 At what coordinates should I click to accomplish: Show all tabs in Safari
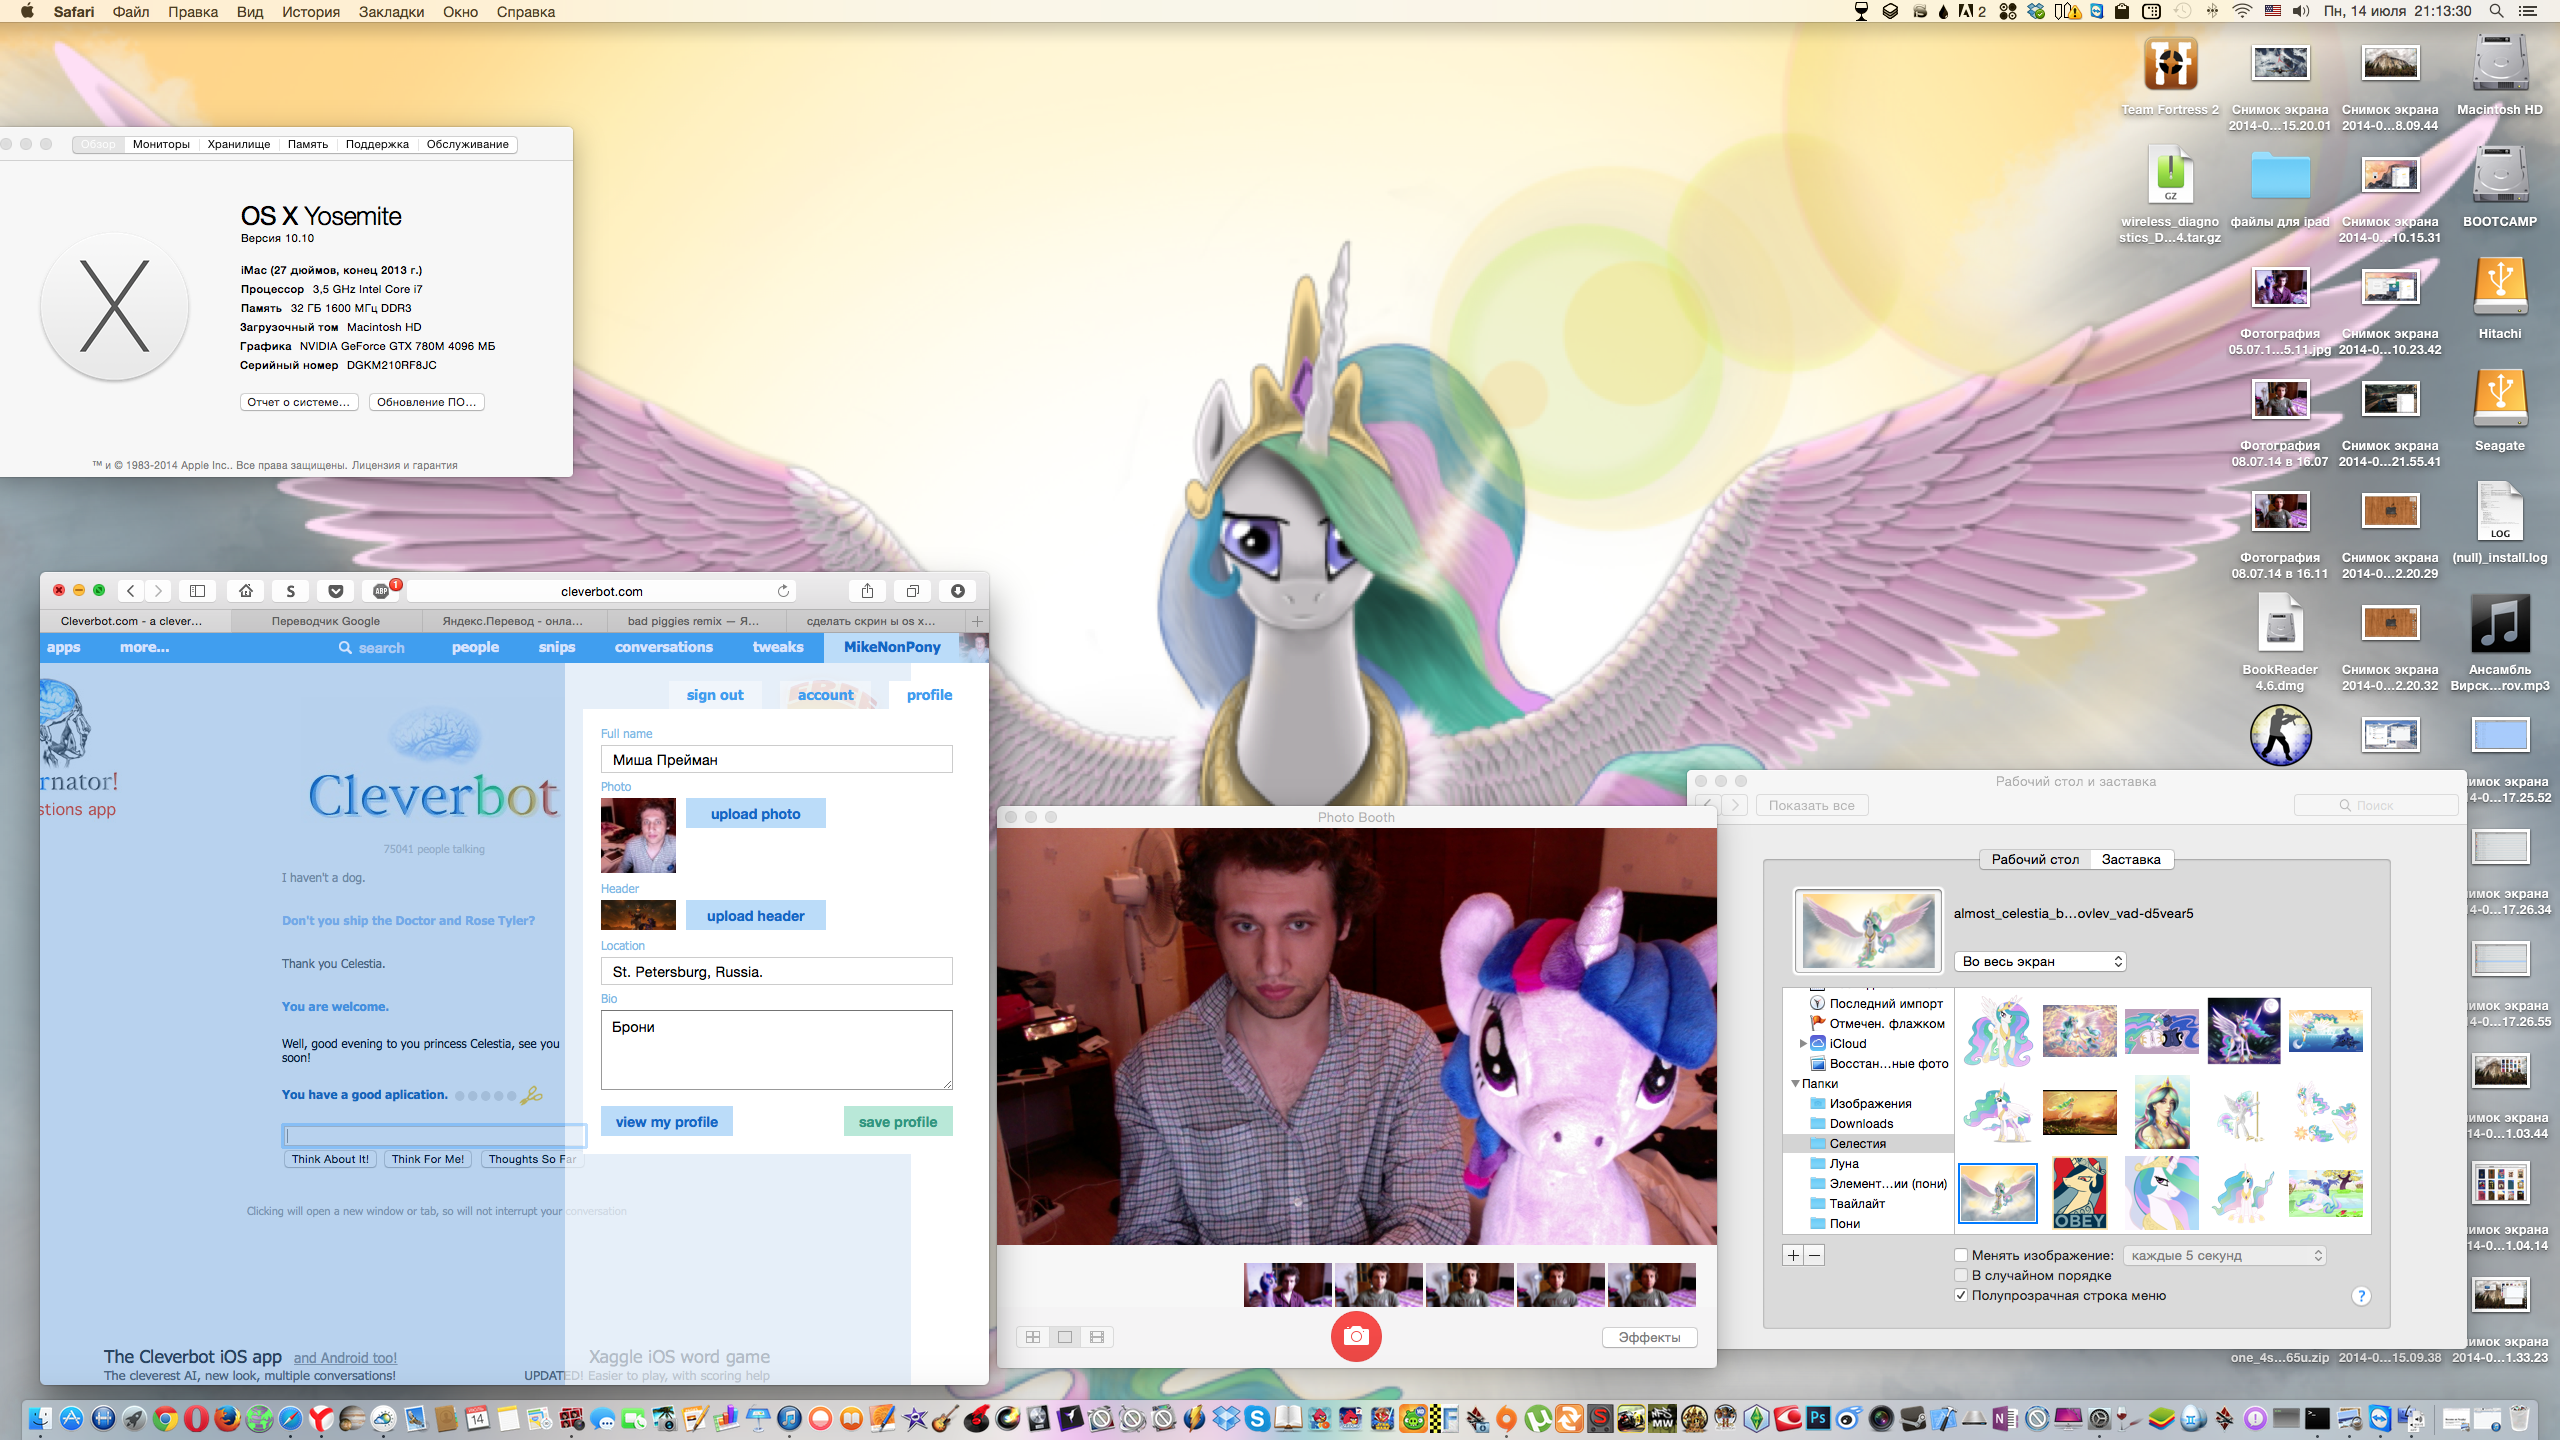tap(912, 591)
